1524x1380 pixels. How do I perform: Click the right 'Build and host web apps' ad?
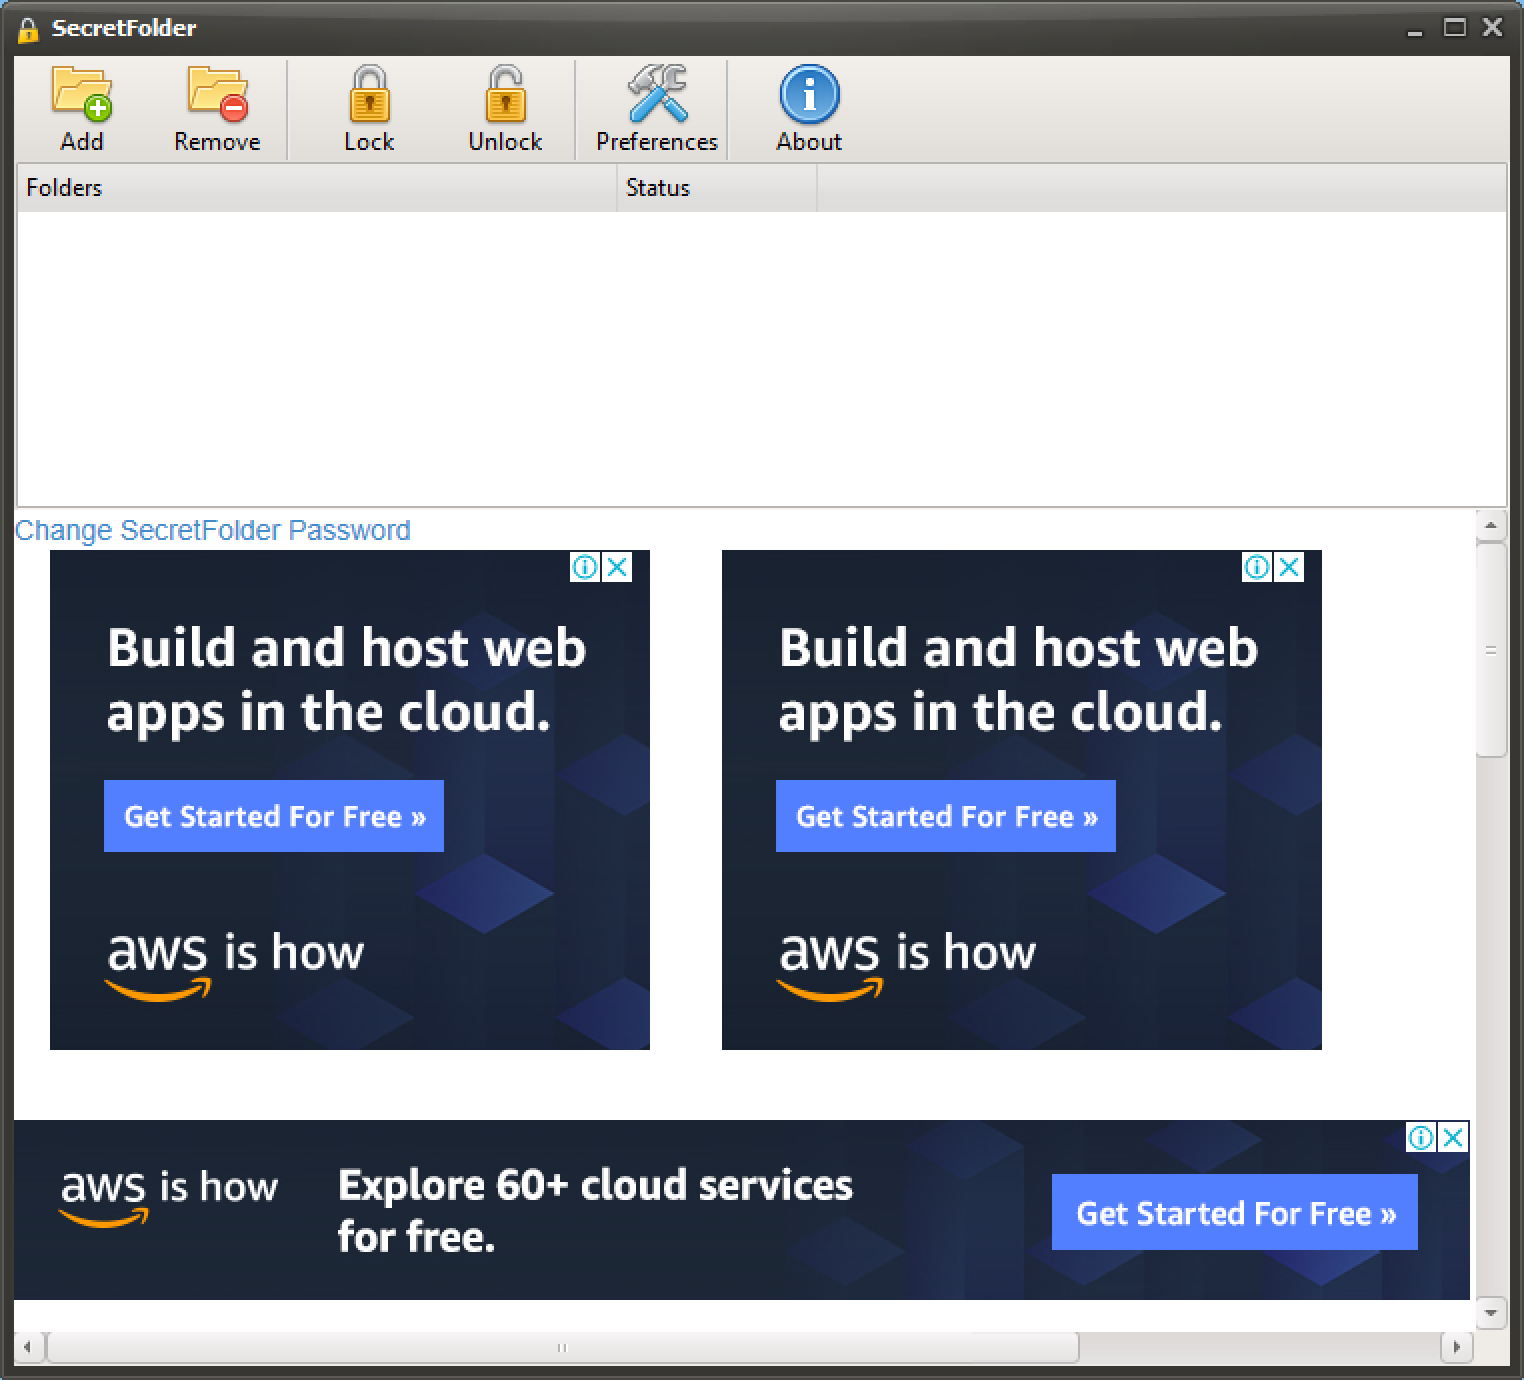[1022, 800]
